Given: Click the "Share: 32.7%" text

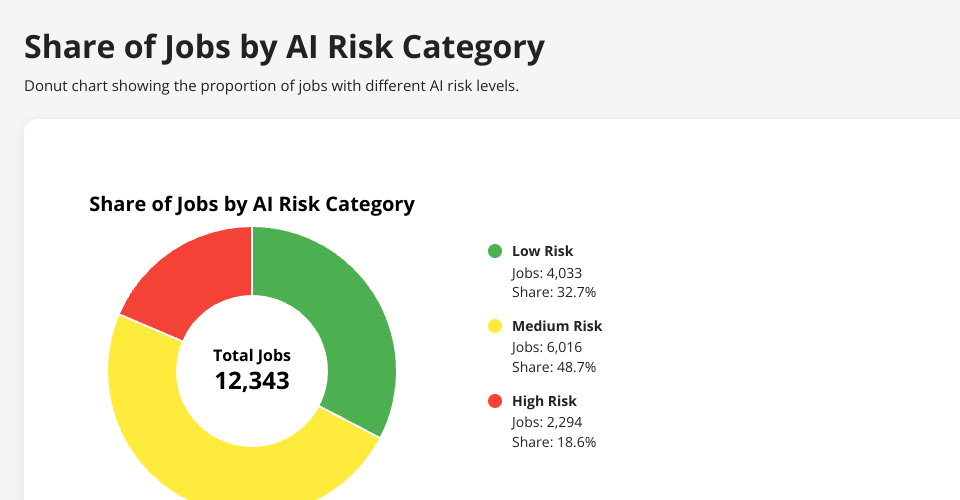Looking at the screenshot, I should pos(554,292).
